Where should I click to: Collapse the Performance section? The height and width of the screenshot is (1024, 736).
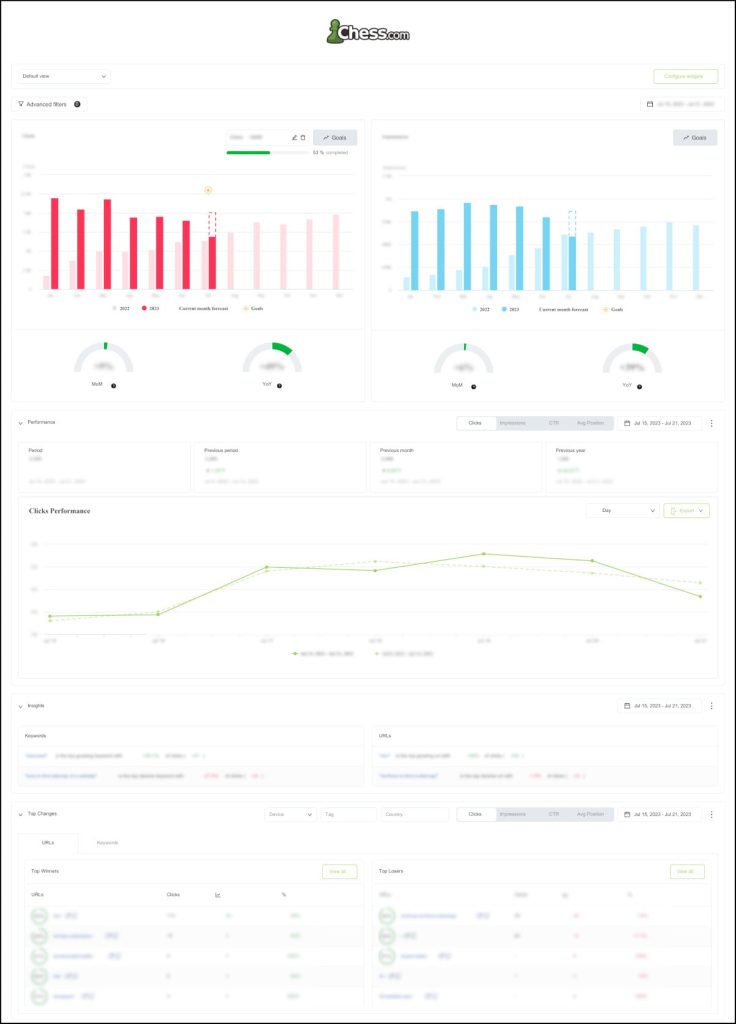click(20, 423)
